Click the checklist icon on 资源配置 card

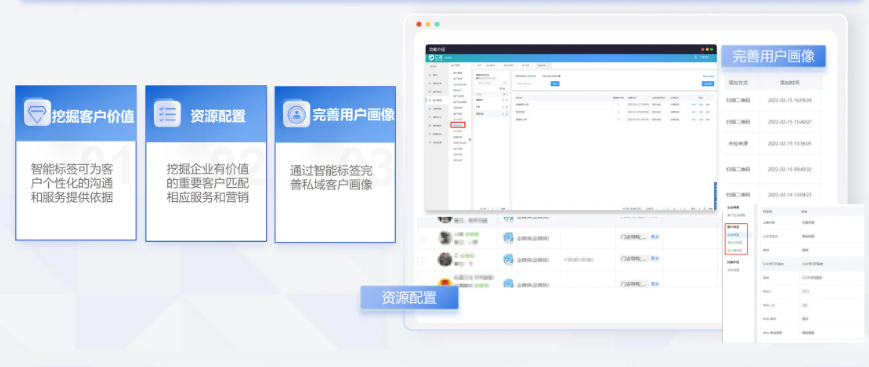point(167,114)
